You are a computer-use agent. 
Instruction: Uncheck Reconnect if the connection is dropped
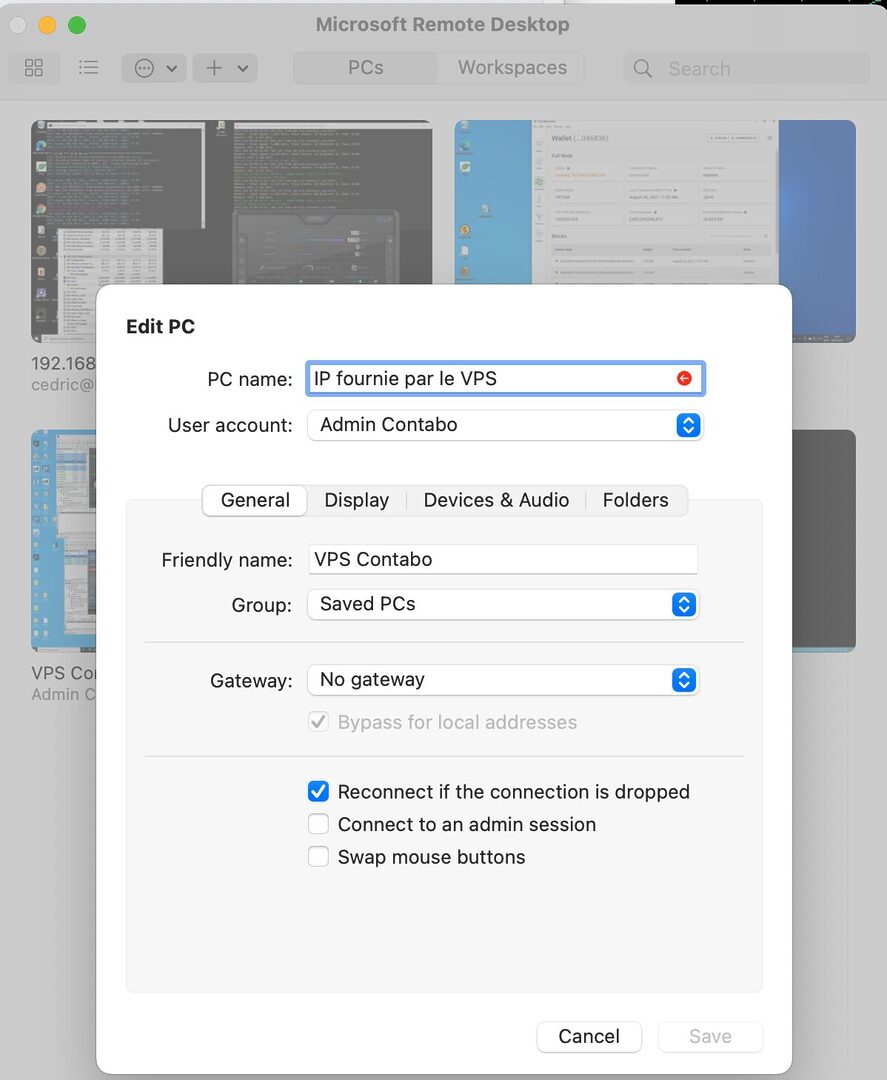pos(318,791)
